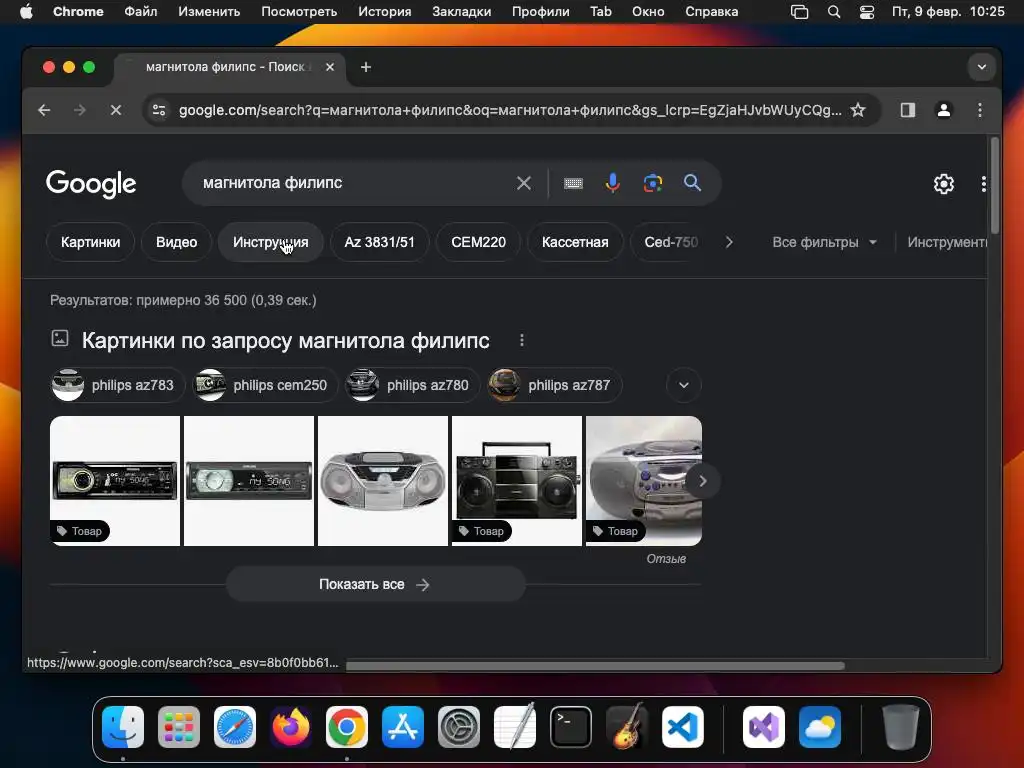
Task: Open Chrome profile icon
Action: point(944,110)
